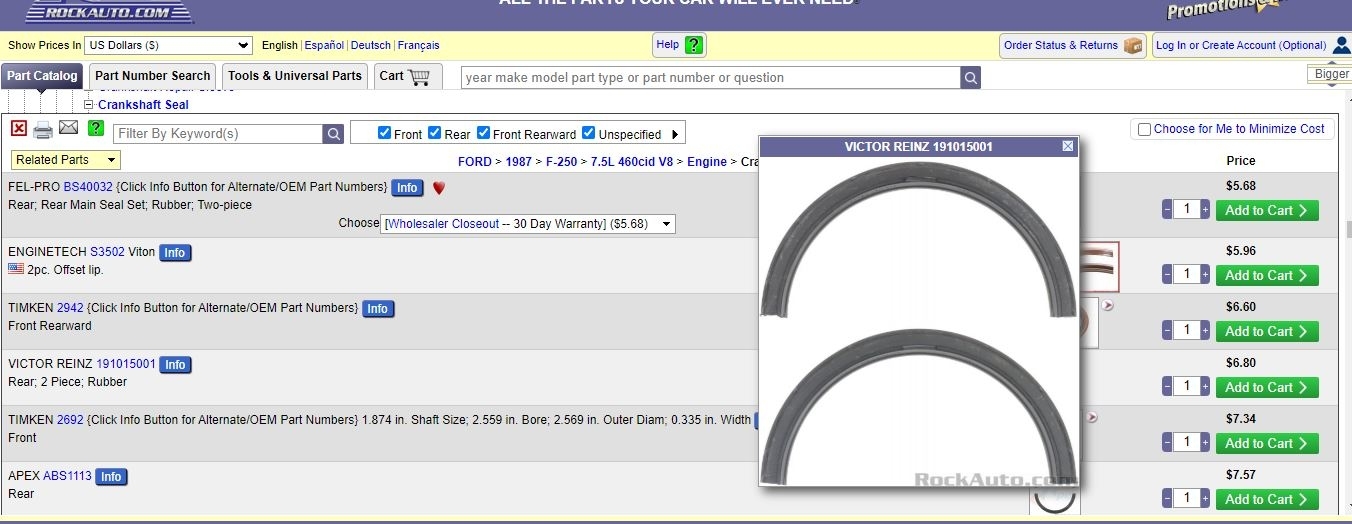Uncheck the Rear position checkbox
Image resolution: width=1352 pixels, height=524 pixels.
coord(434,133)
